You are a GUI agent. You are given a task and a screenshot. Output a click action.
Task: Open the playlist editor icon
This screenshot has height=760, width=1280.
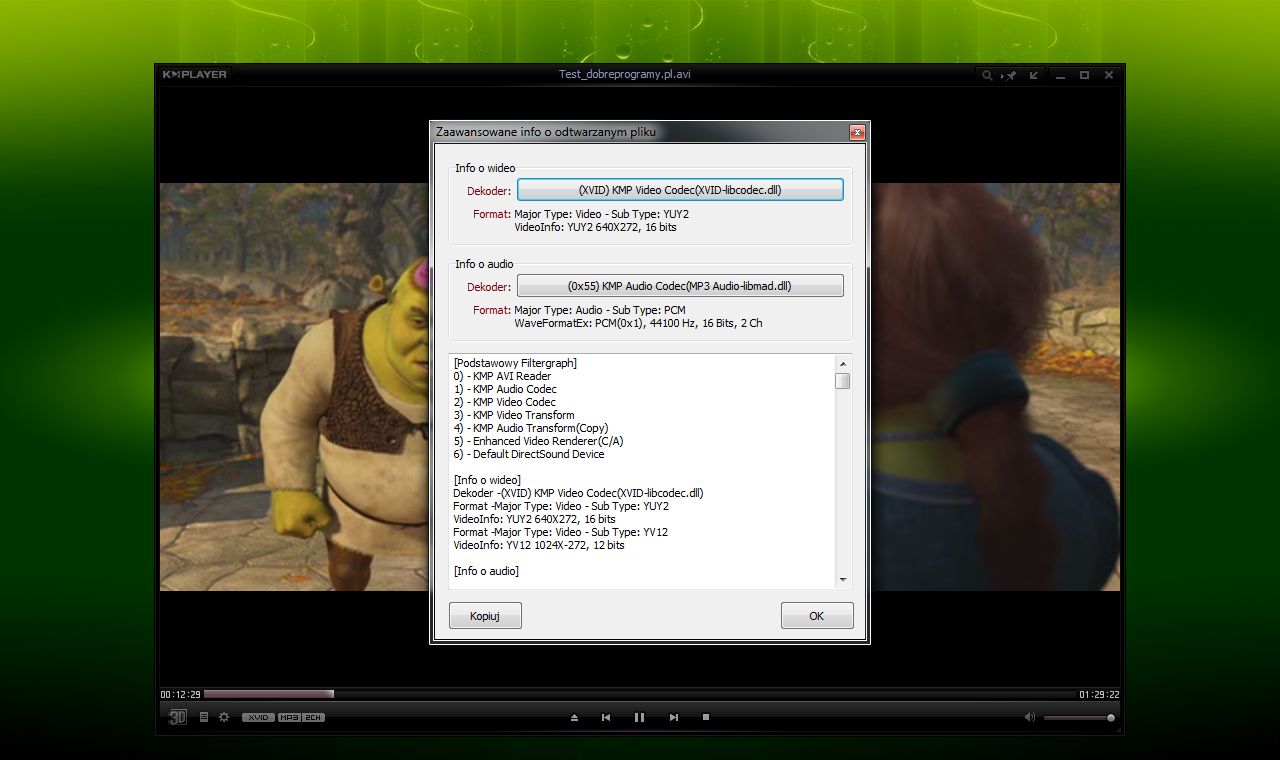click(204, 717)
